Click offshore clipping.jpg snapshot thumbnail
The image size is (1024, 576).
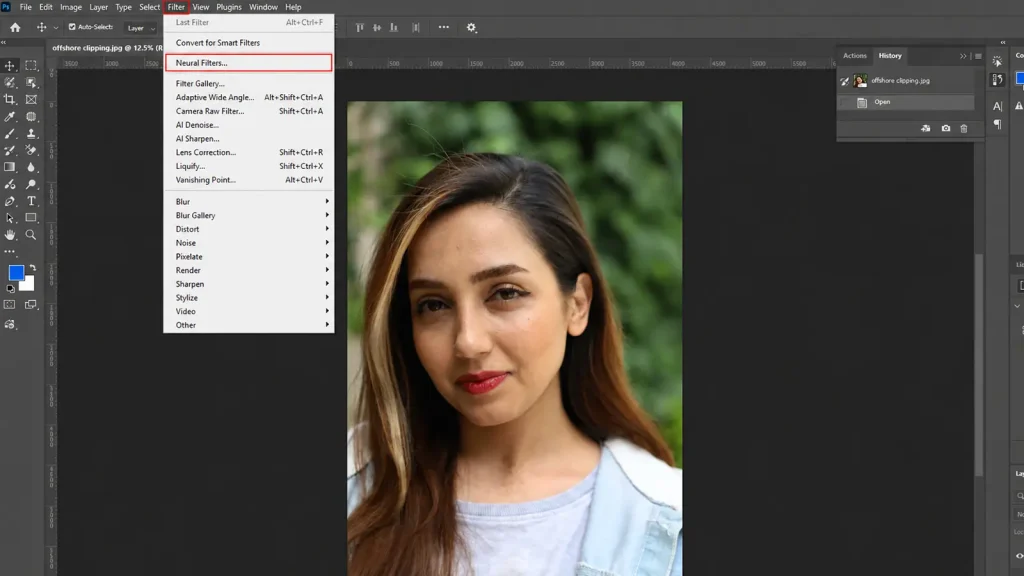[860, 81]
